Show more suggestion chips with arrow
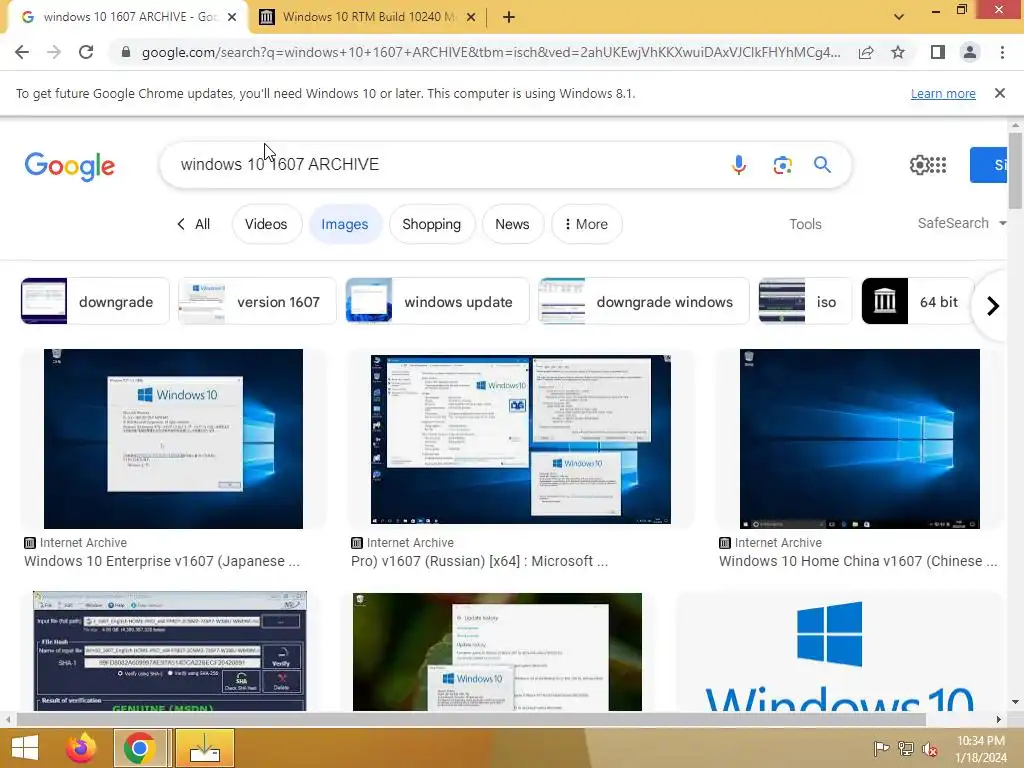 tap(993, 305)
